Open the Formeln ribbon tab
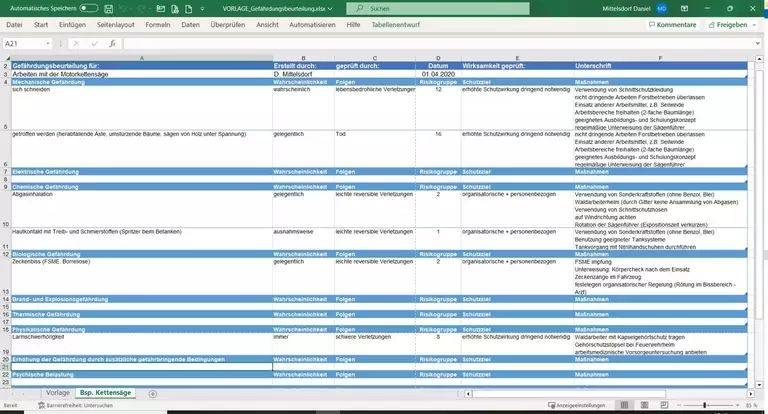The height and width of the screenshot is (414, 768). 158,24
